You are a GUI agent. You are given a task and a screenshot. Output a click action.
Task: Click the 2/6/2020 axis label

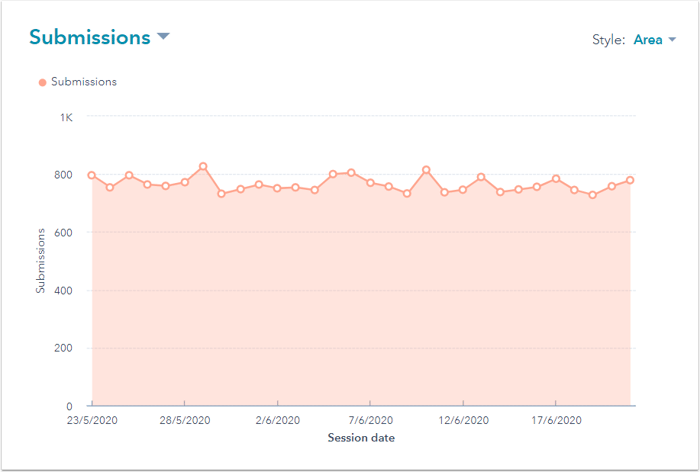click(278, 420)
